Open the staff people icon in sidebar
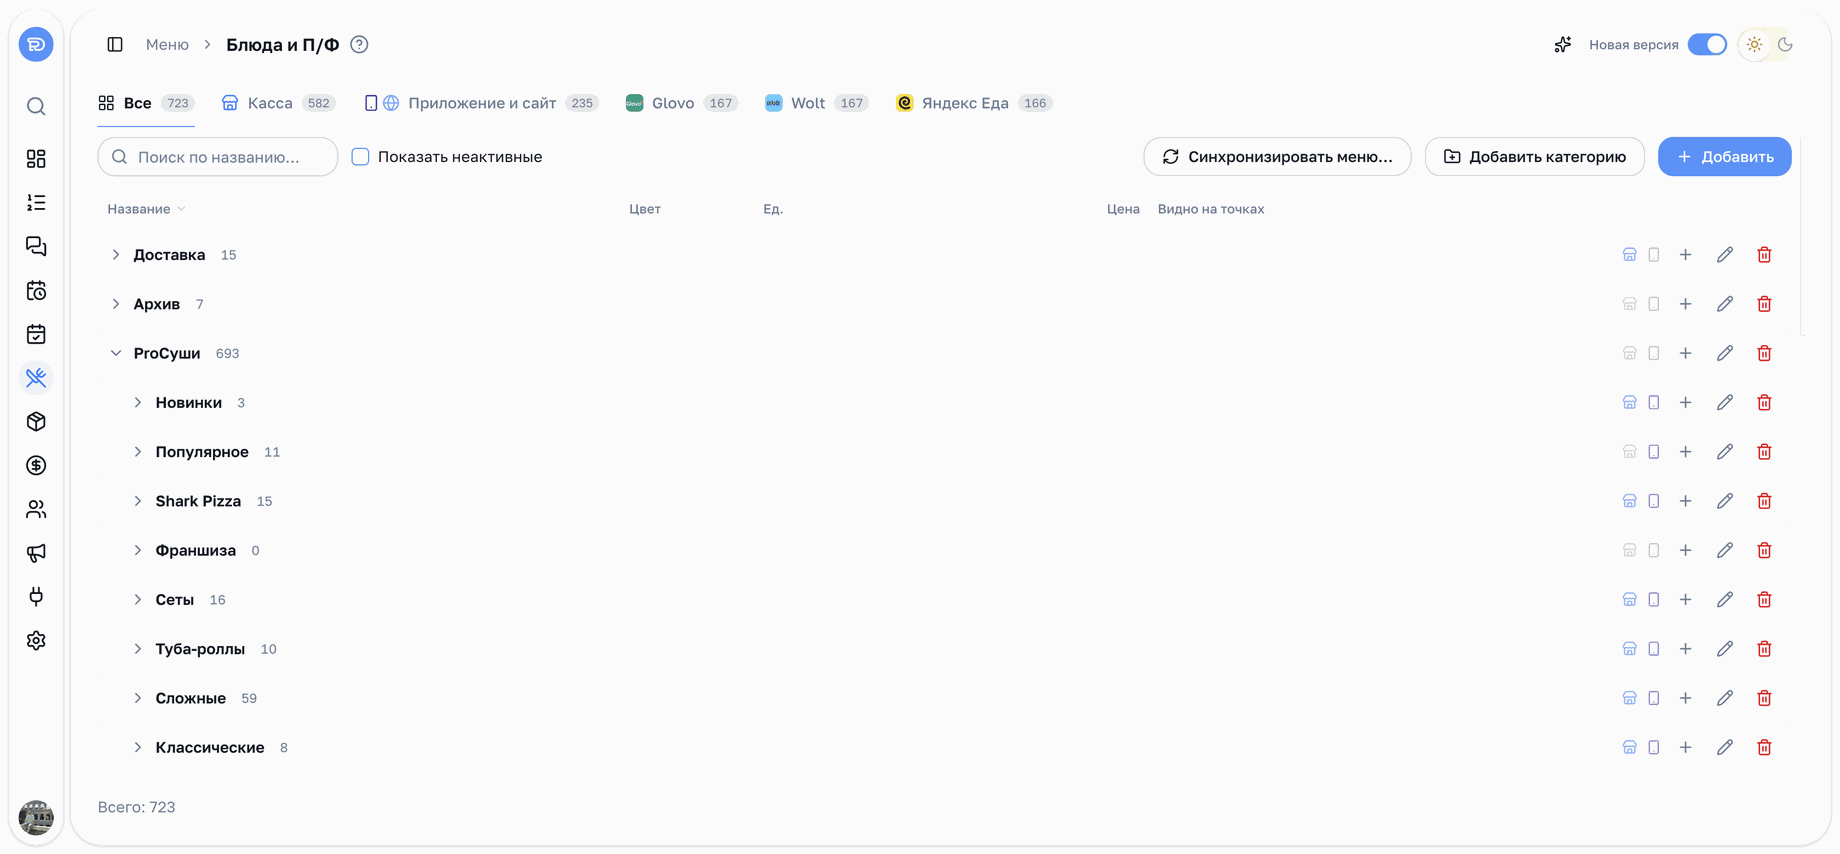Screen dimensions: 1840x854 [x=36, y=509]
